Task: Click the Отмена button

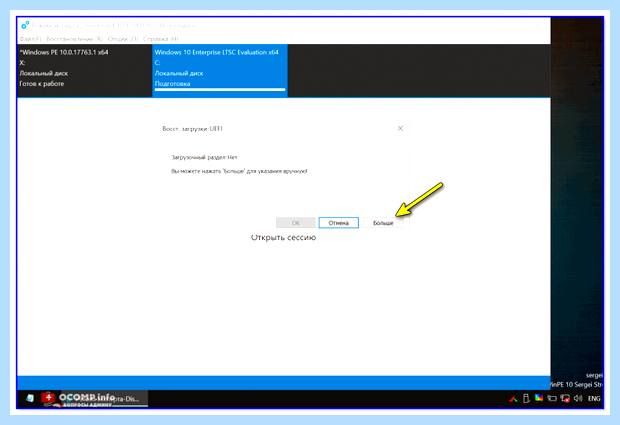Action: coord(338,223)
